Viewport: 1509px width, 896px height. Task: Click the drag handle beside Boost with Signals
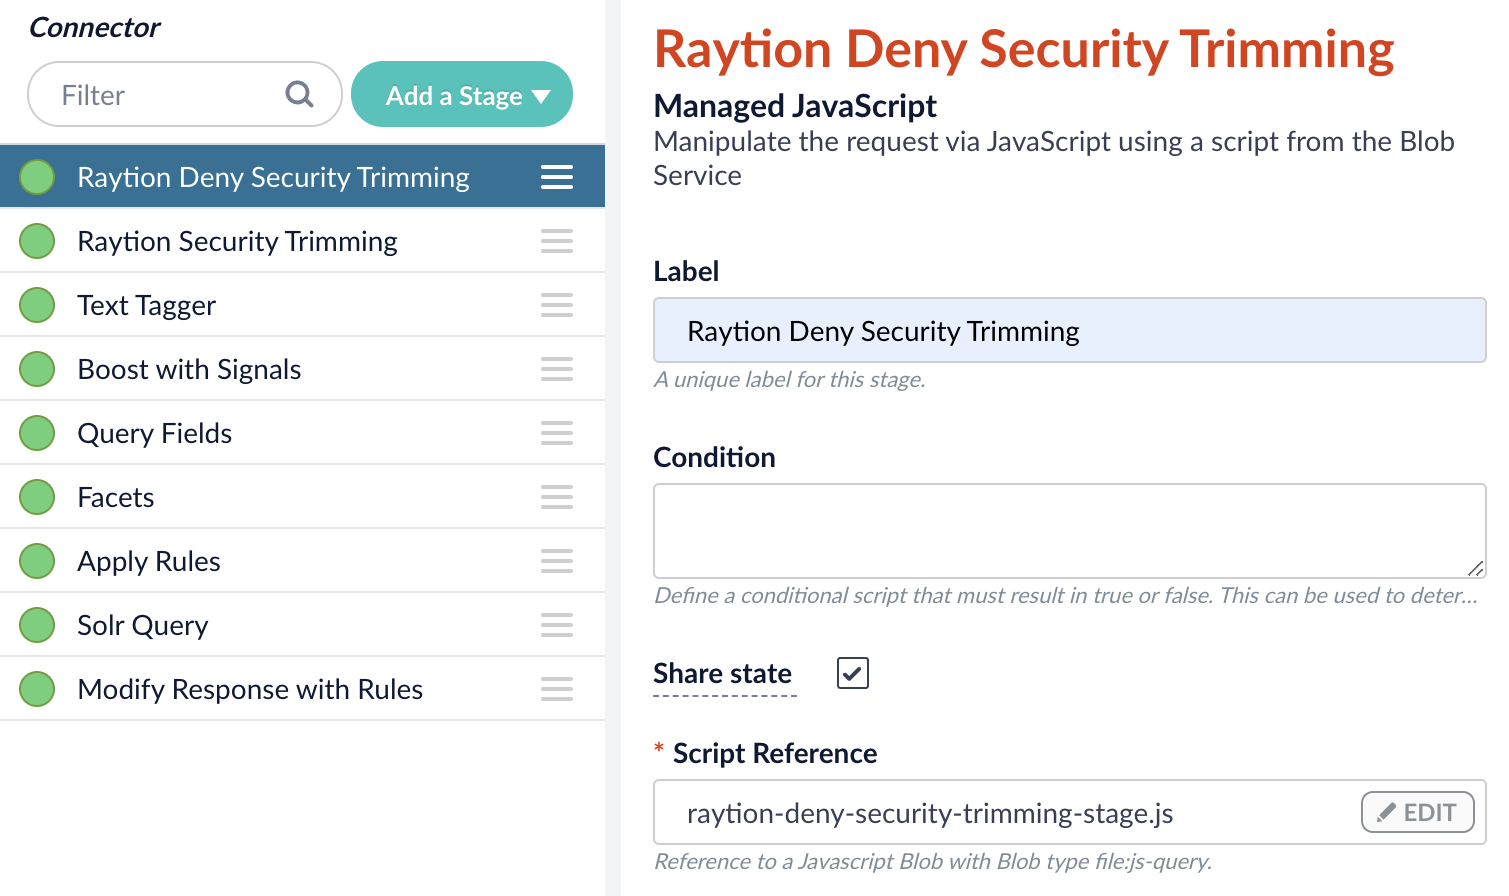[x=557, y=368]
